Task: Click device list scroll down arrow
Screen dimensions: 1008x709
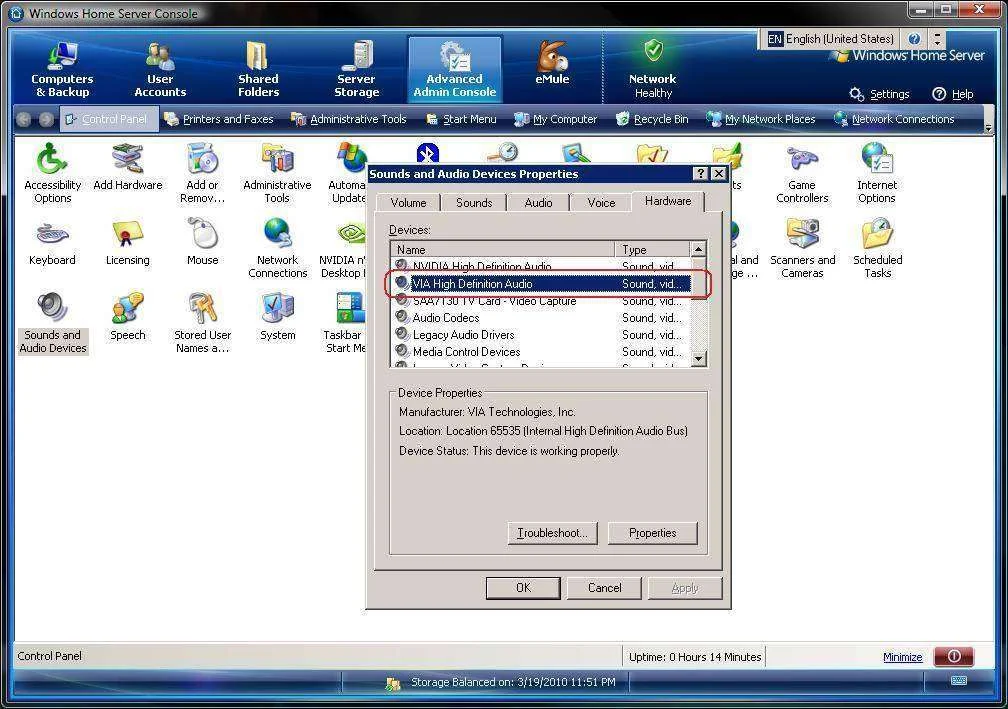Action: tap(698, 359)
